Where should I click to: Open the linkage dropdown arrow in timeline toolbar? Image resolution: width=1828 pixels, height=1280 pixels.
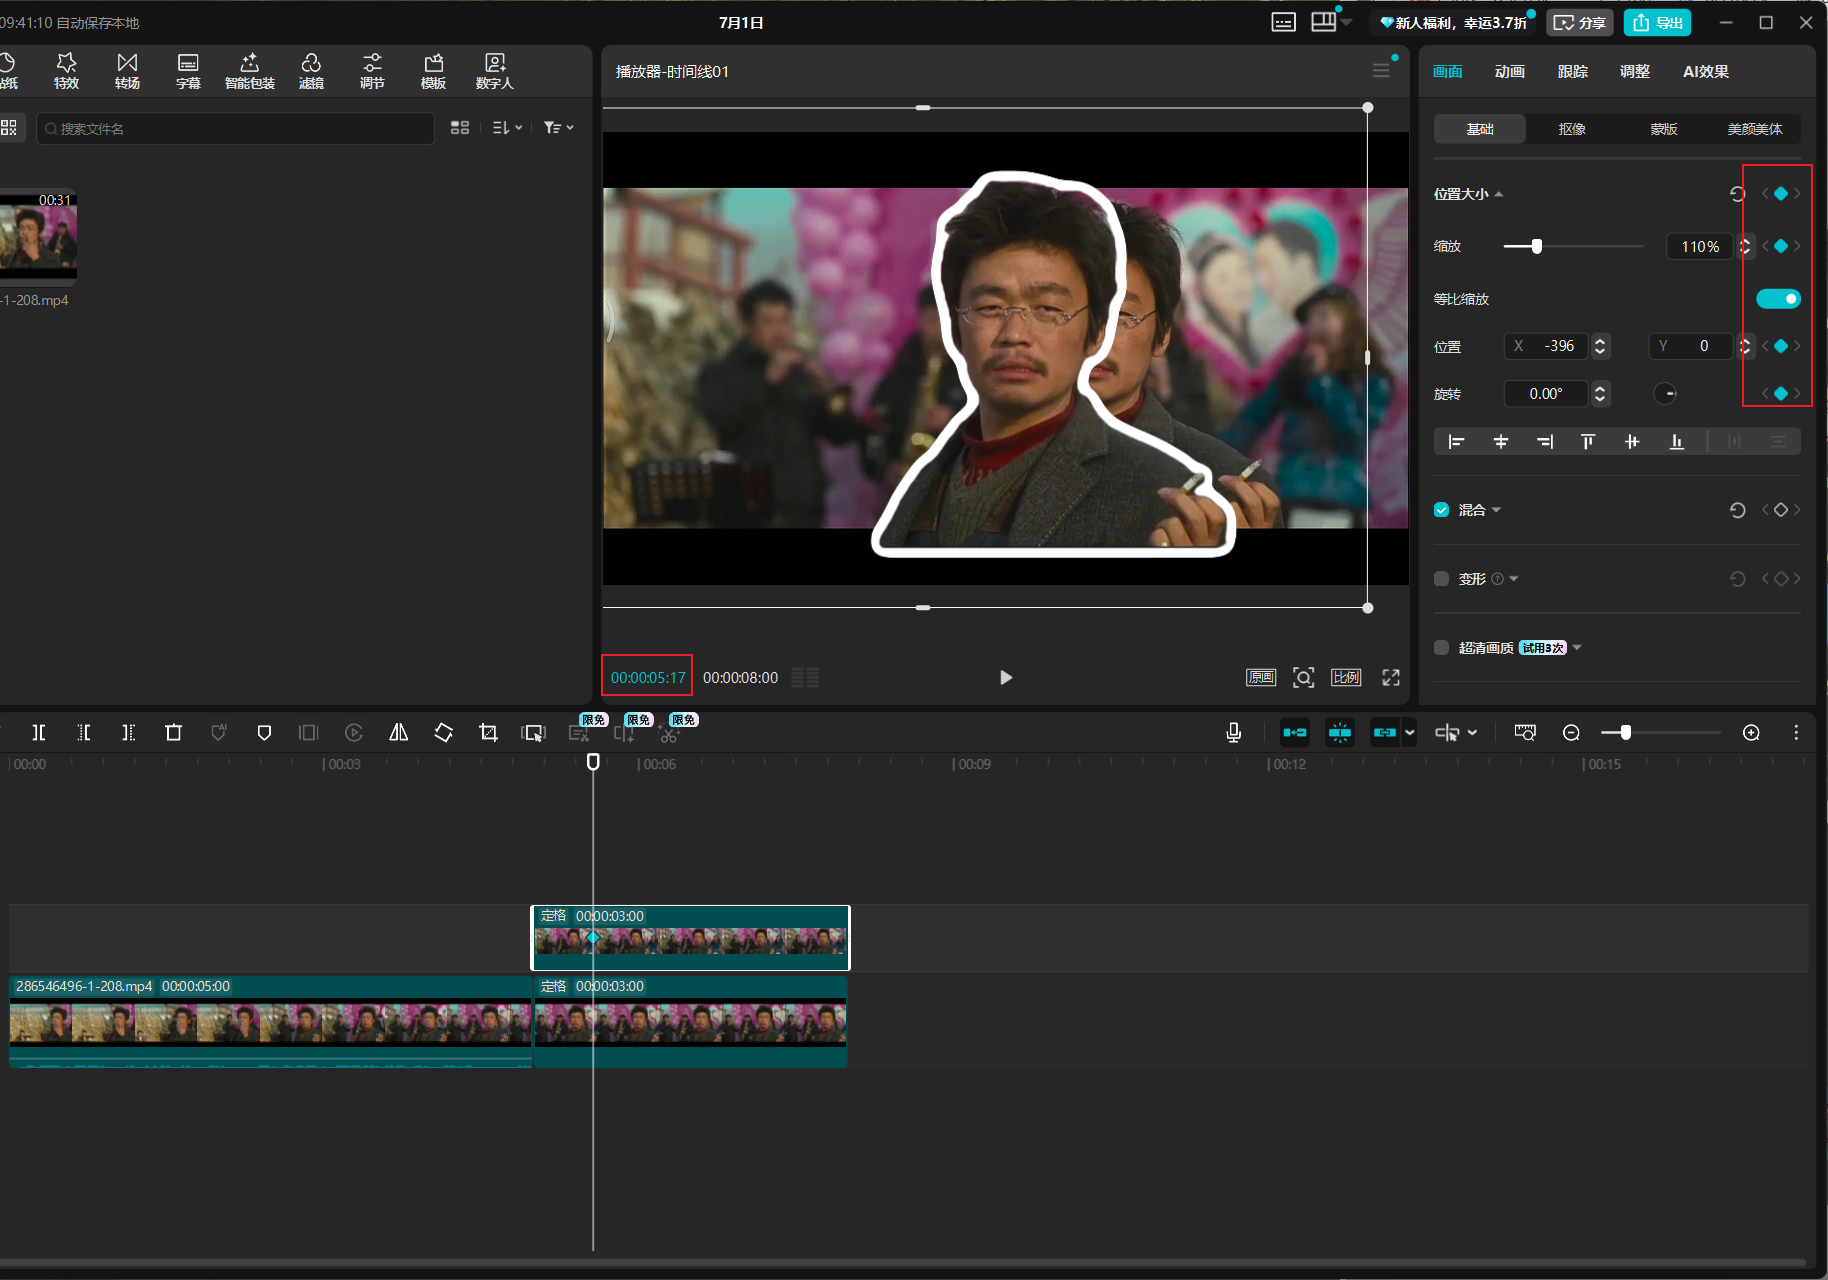(x=1410, y=733)
